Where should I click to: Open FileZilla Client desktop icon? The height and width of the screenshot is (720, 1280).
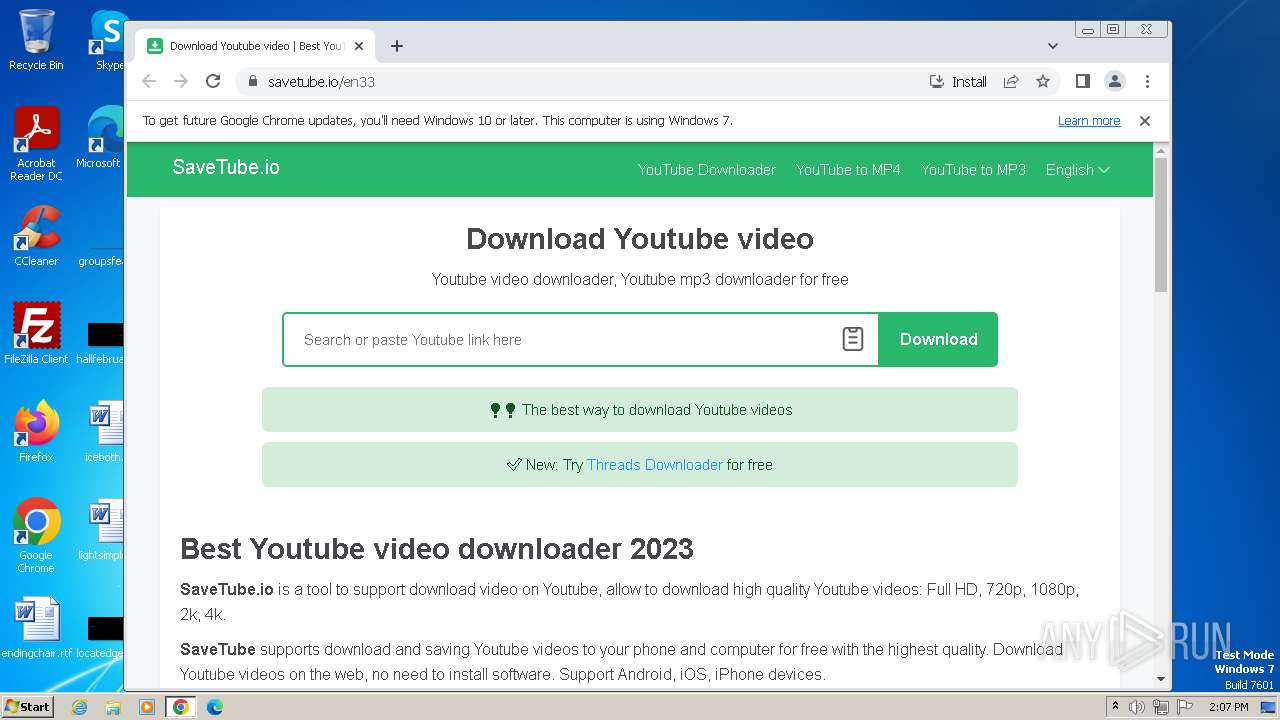coord(36,334)
